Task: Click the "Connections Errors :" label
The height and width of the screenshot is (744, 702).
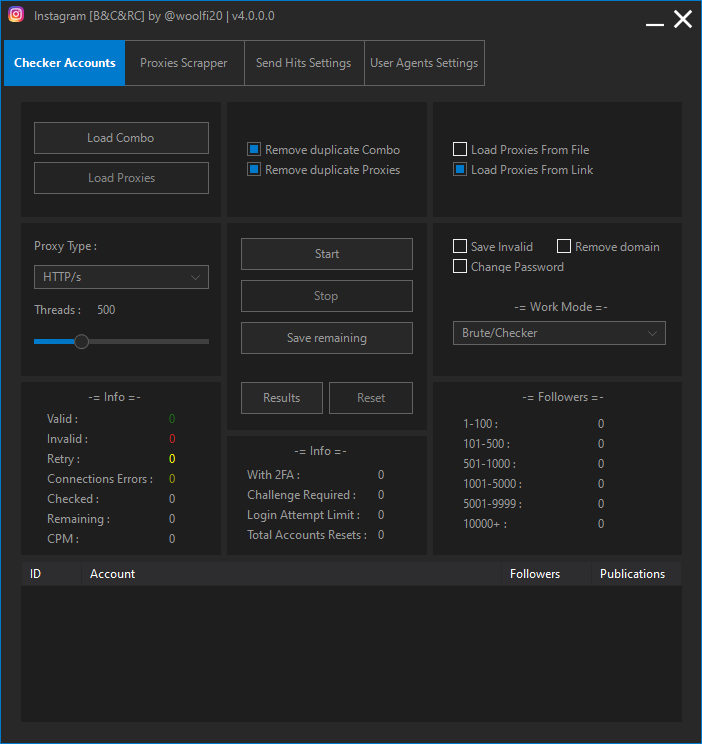Action: pos(100,479)
